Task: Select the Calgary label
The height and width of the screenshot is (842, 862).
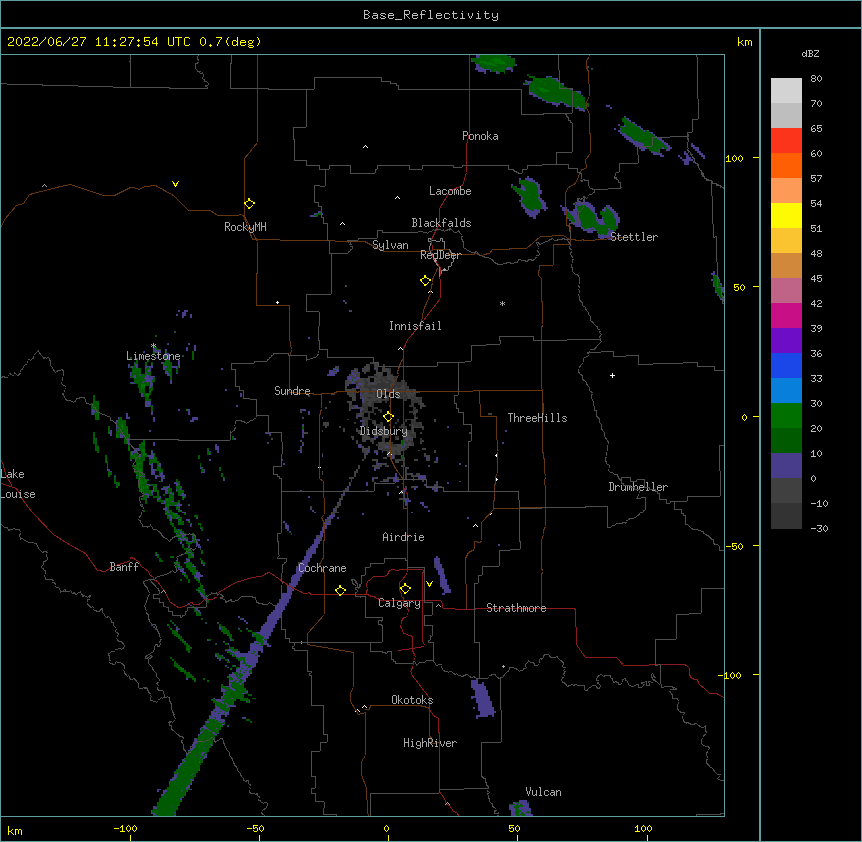Action: coord(399,603)
